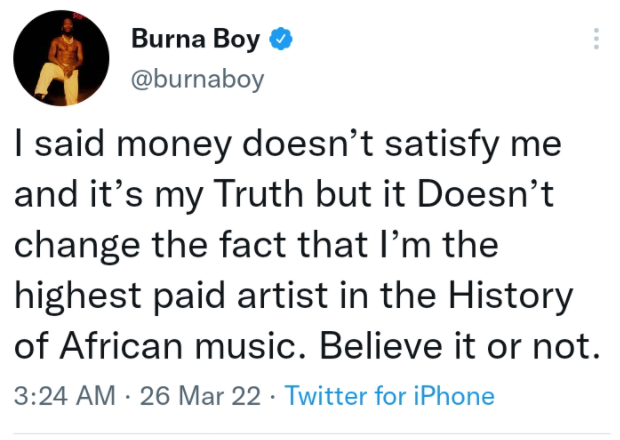The height and width of the screenshot is (440, 620).
Task: Click the Twitter for iPhone source link
Action: [389, 396]
